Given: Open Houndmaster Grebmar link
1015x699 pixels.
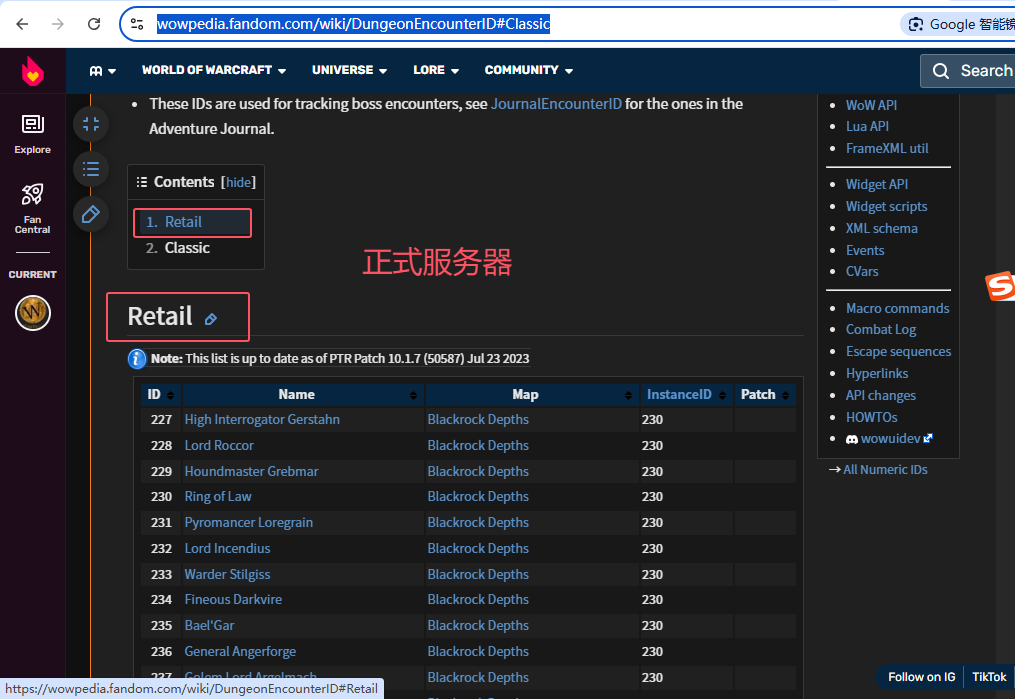Looking at the screenshot, I should [x=251, y=471].
